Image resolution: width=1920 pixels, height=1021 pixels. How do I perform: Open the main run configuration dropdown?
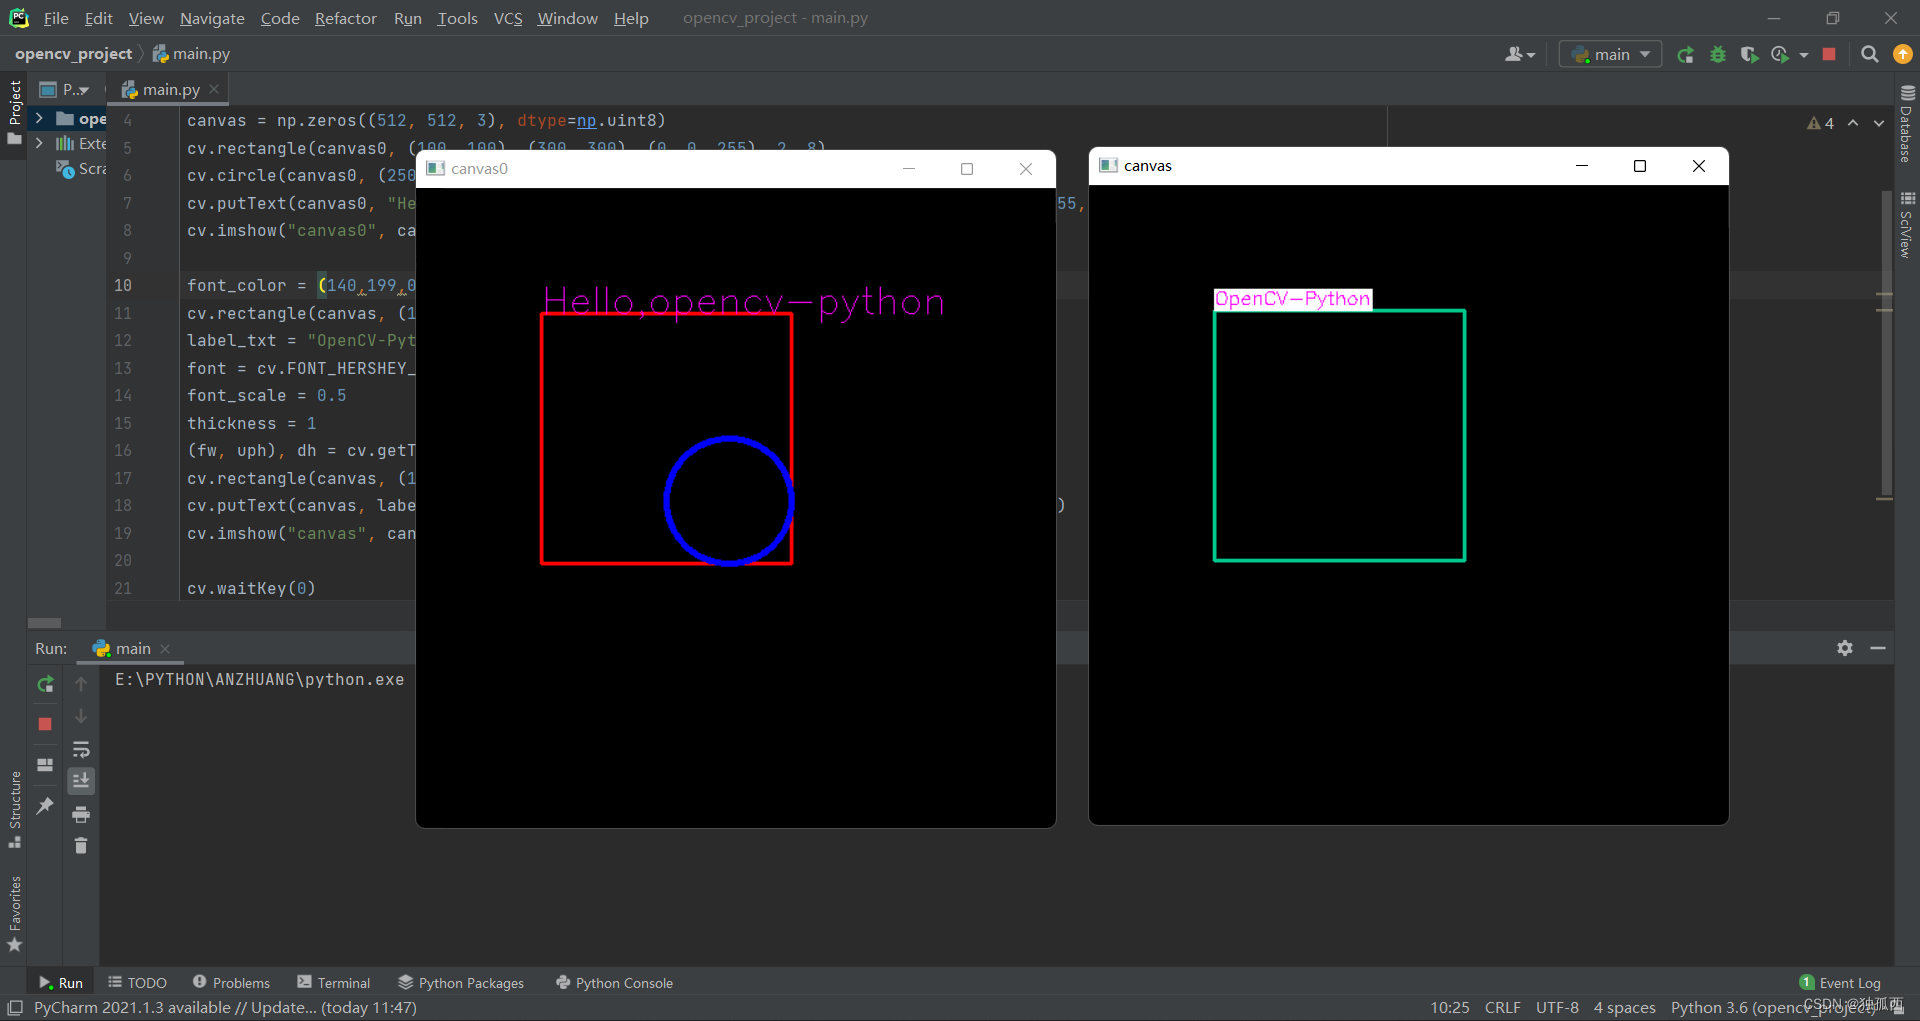point(1610,54)
